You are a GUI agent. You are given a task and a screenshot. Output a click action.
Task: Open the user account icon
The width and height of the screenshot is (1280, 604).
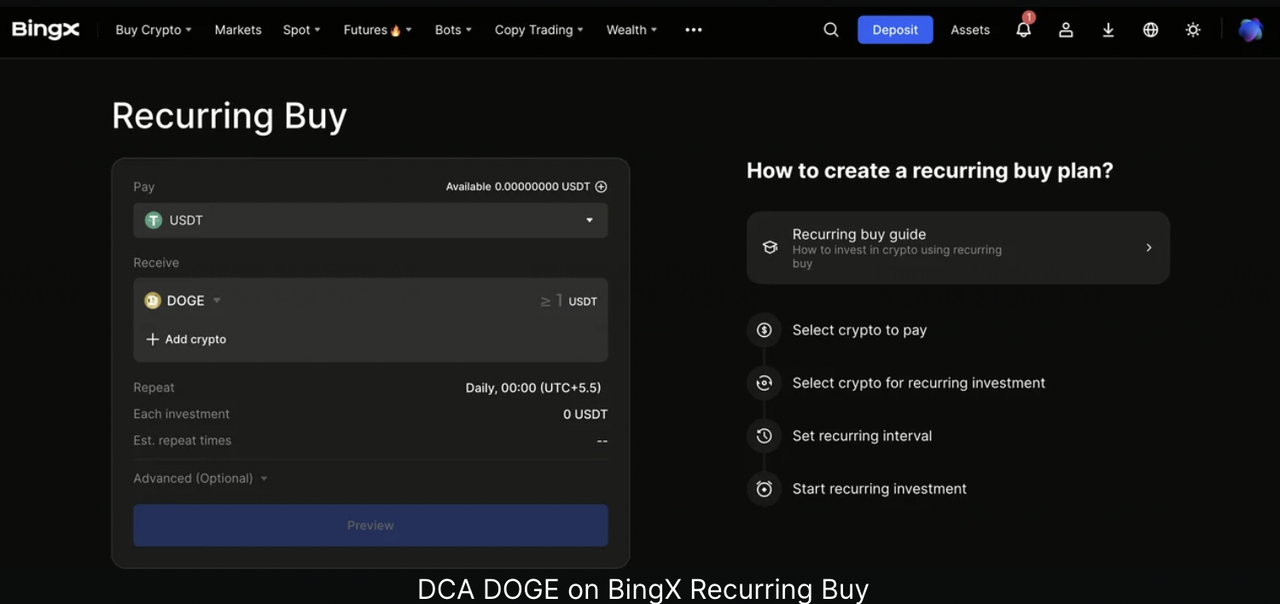1066,30
